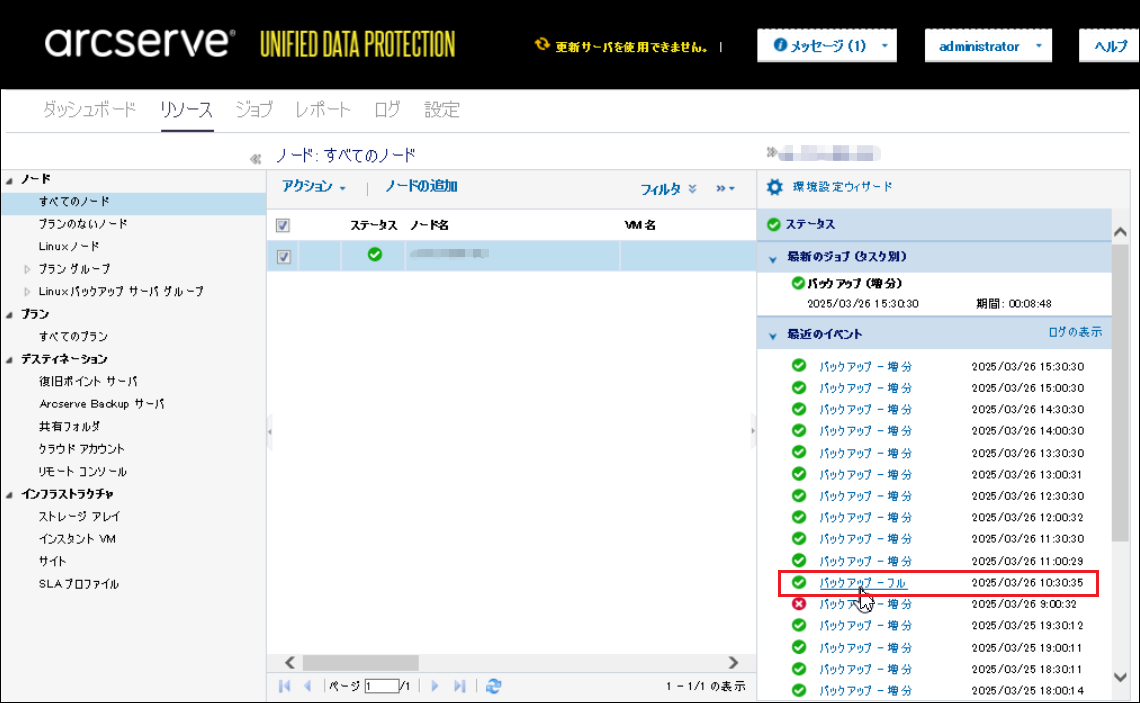
Task: Switch to the ログ tab
Action: (x=388, y=110)
